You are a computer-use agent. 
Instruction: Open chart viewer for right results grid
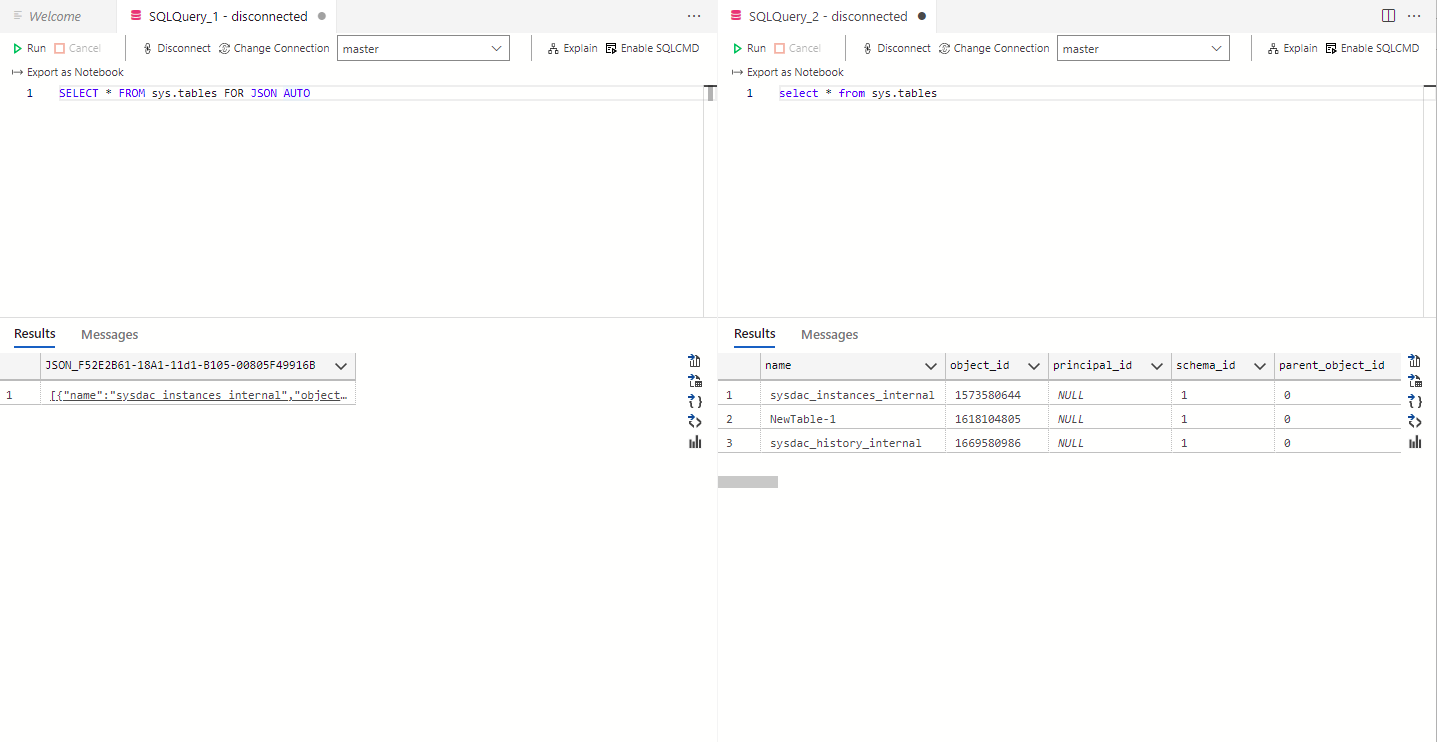(1415, 441)
